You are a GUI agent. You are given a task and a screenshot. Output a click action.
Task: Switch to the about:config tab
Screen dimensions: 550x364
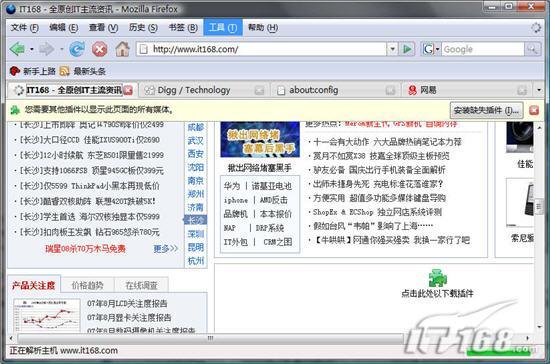(336, 90)
